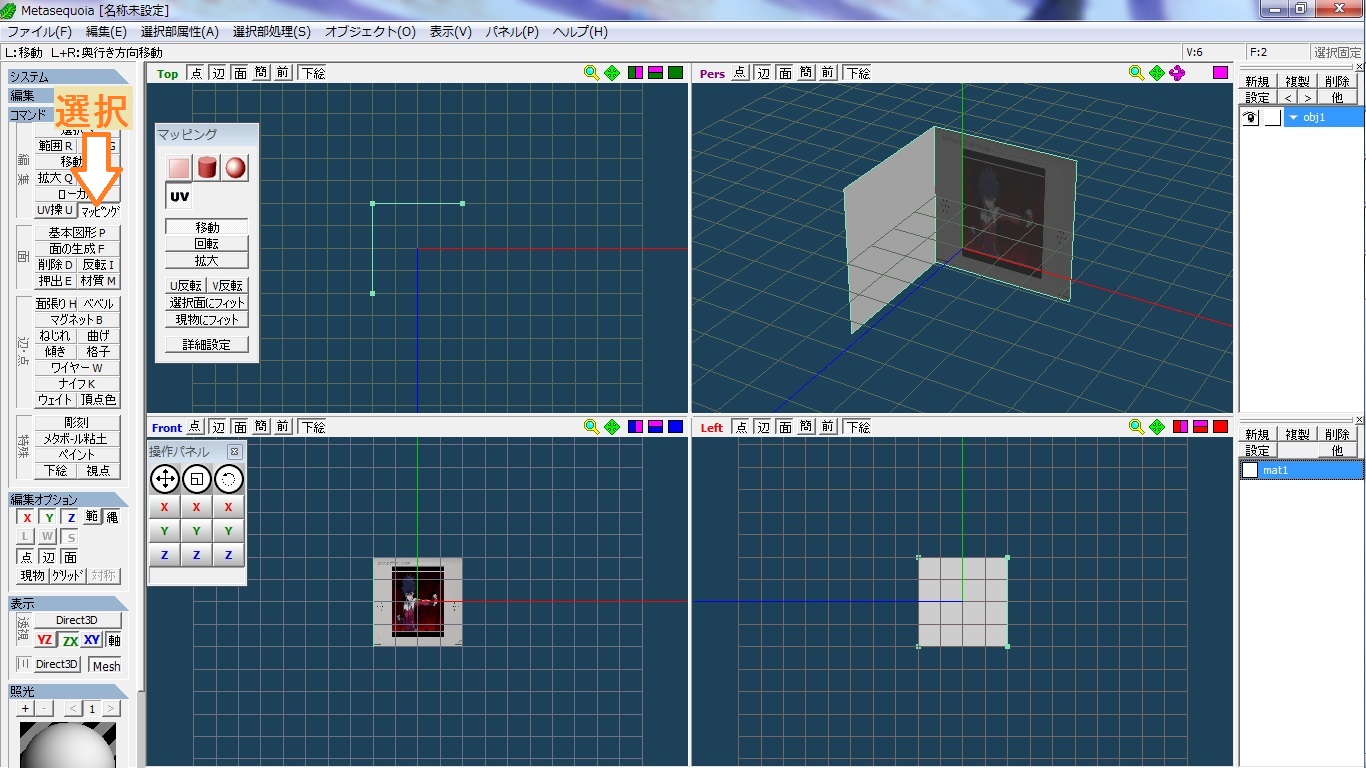Click 新規 button in material panel

coord(1257,435)
